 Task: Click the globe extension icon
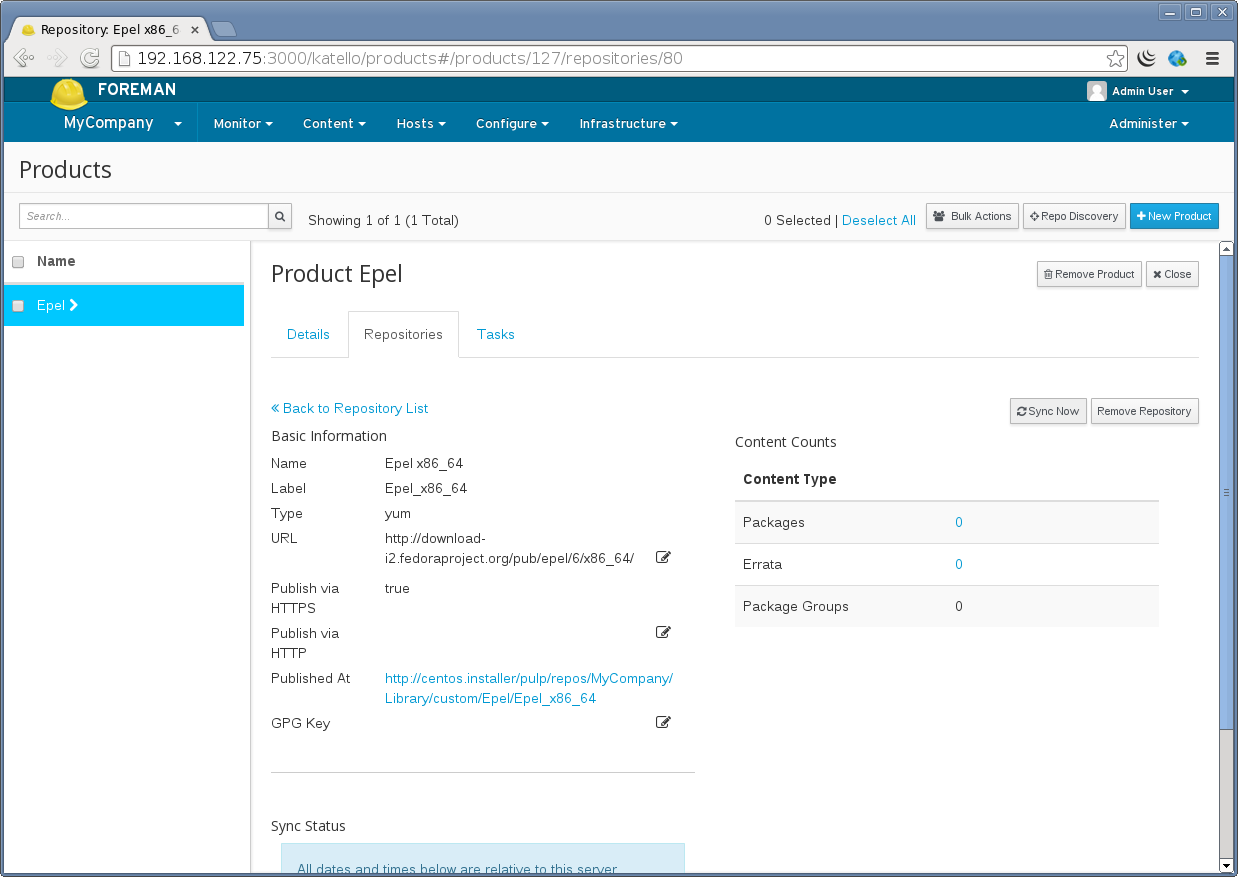click(1177, 58)
